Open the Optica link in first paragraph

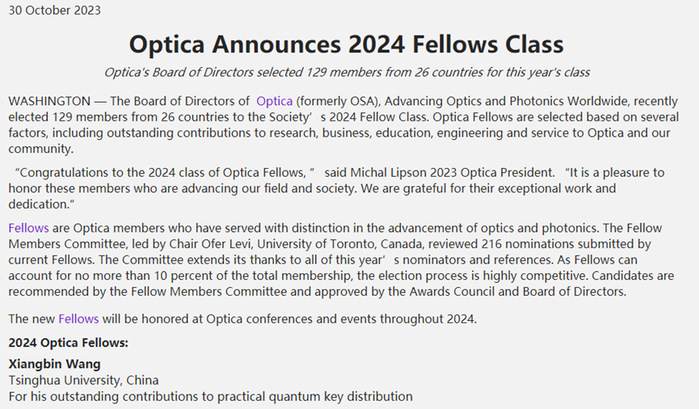pos(274,101)
